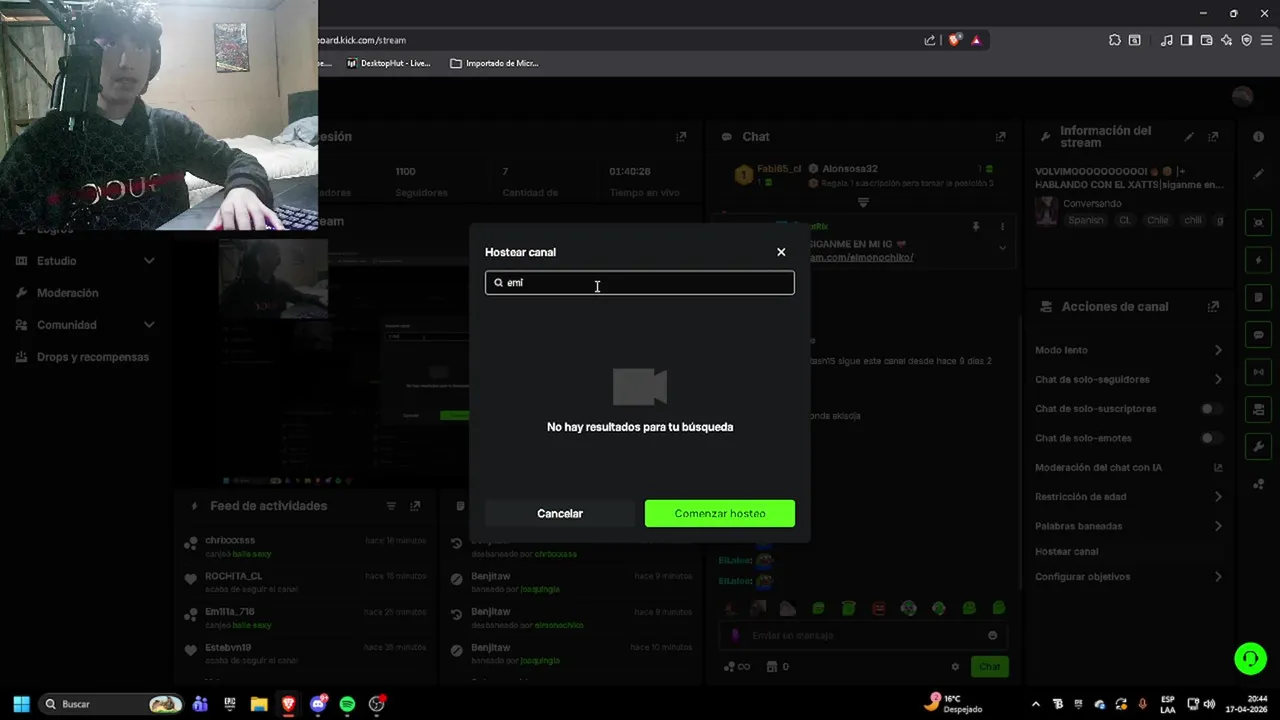Edit stream information with pencil icon

click(1189, 137)
